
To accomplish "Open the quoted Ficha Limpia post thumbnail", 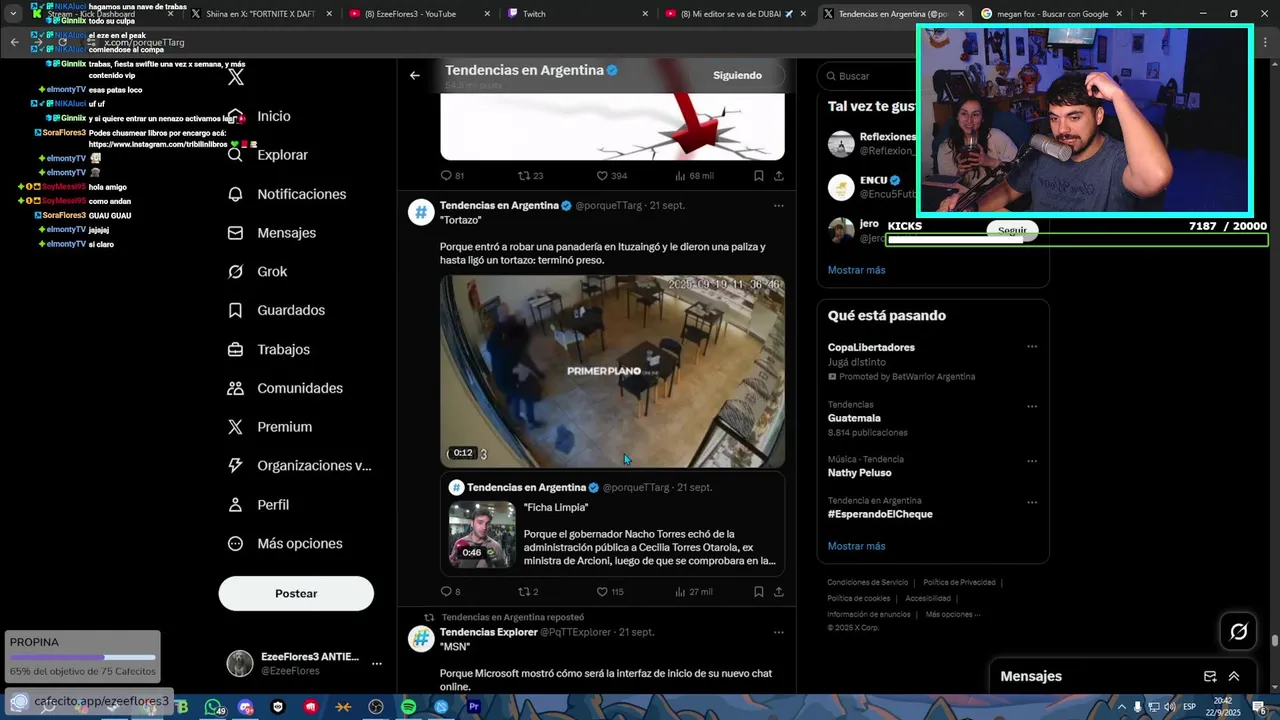I will click(482, 535).
